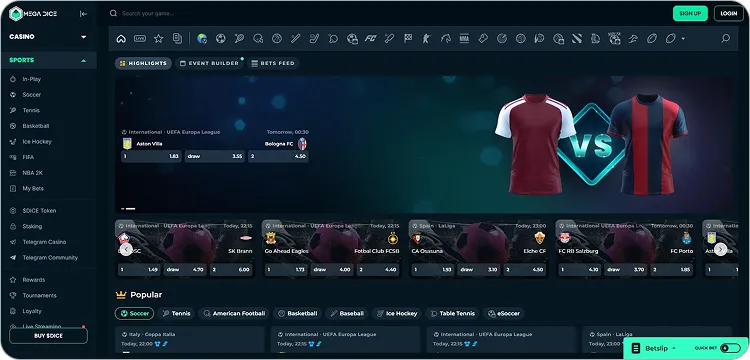Screen dimensions: 750x360
Task: Open favorites star icon in sports toolbar
Action: [158, 39]
